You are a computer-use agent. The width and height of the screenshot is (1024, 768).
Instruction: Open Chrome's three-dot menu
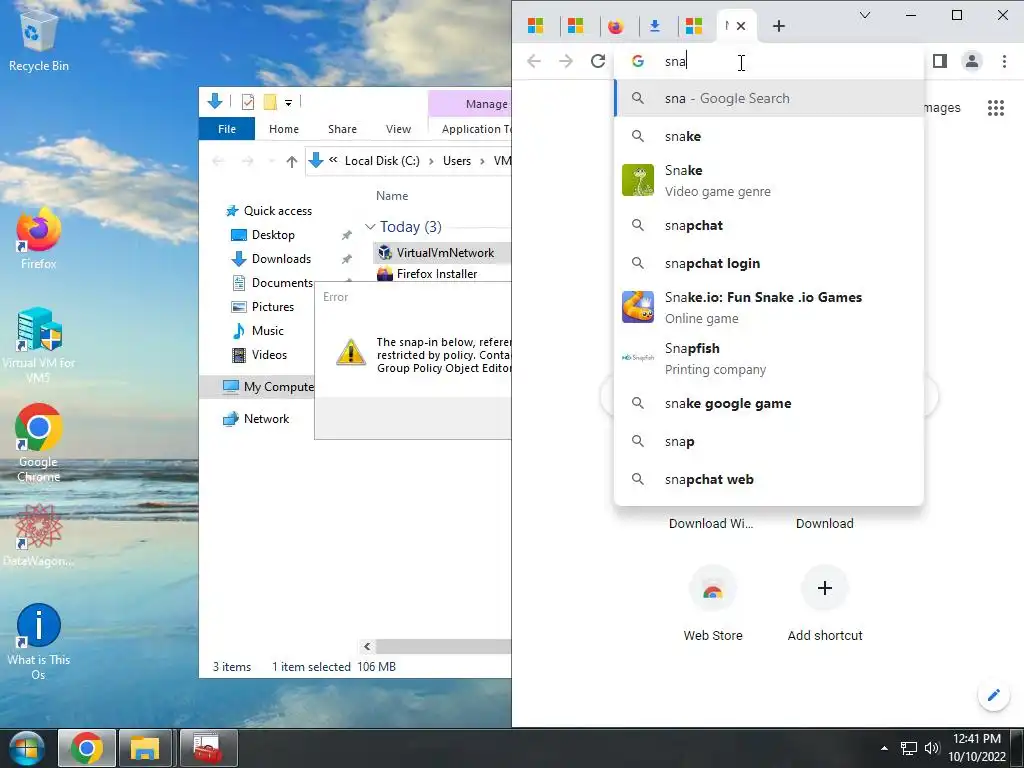(x=1004, y=61)
